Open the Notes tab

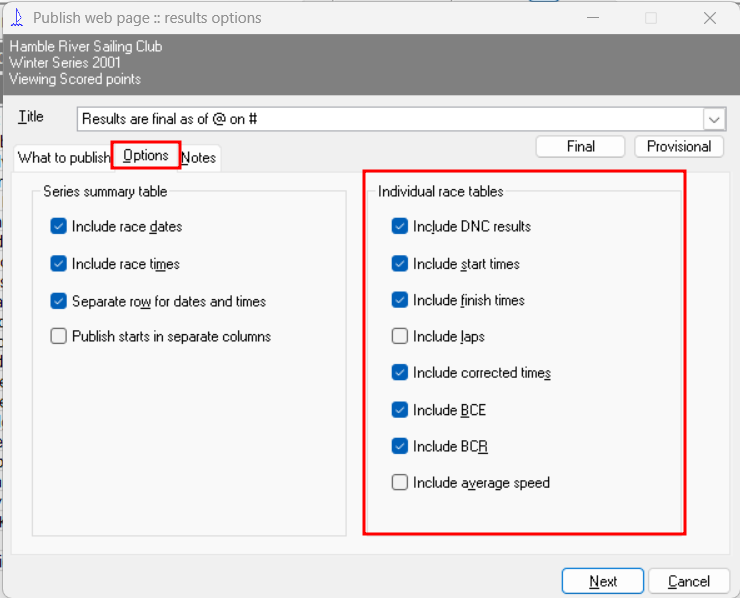199,158
